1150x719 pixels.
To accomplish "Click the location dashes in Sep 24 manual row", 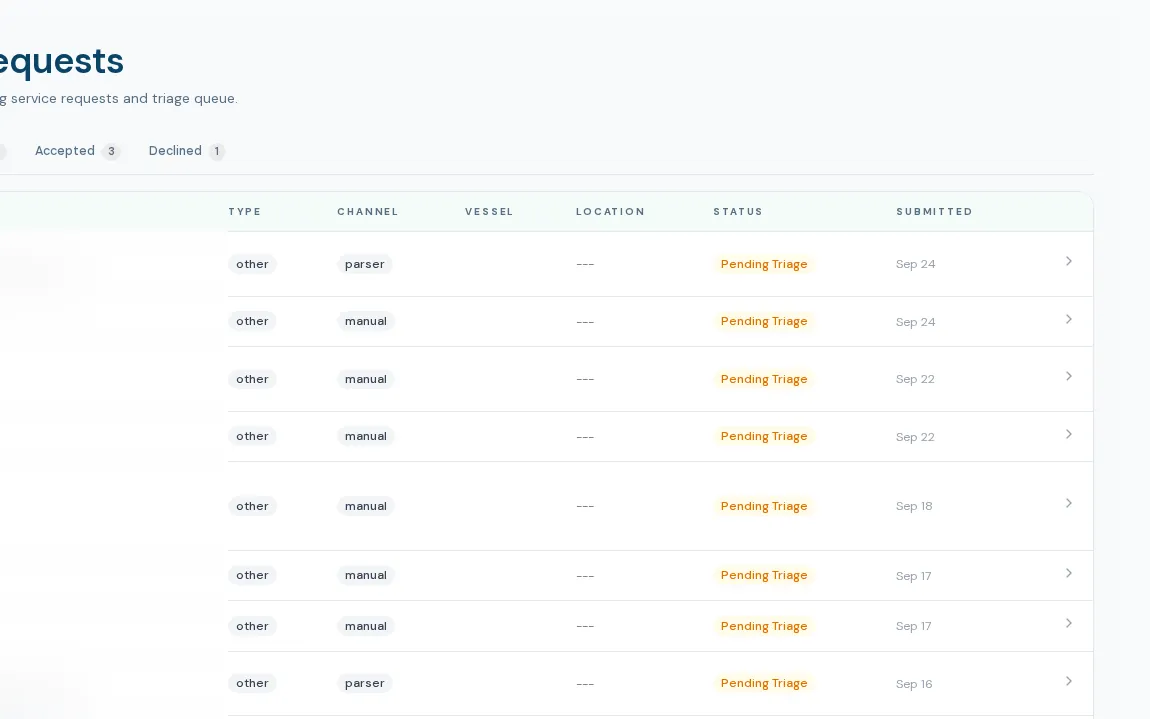I will click(585, 322).
